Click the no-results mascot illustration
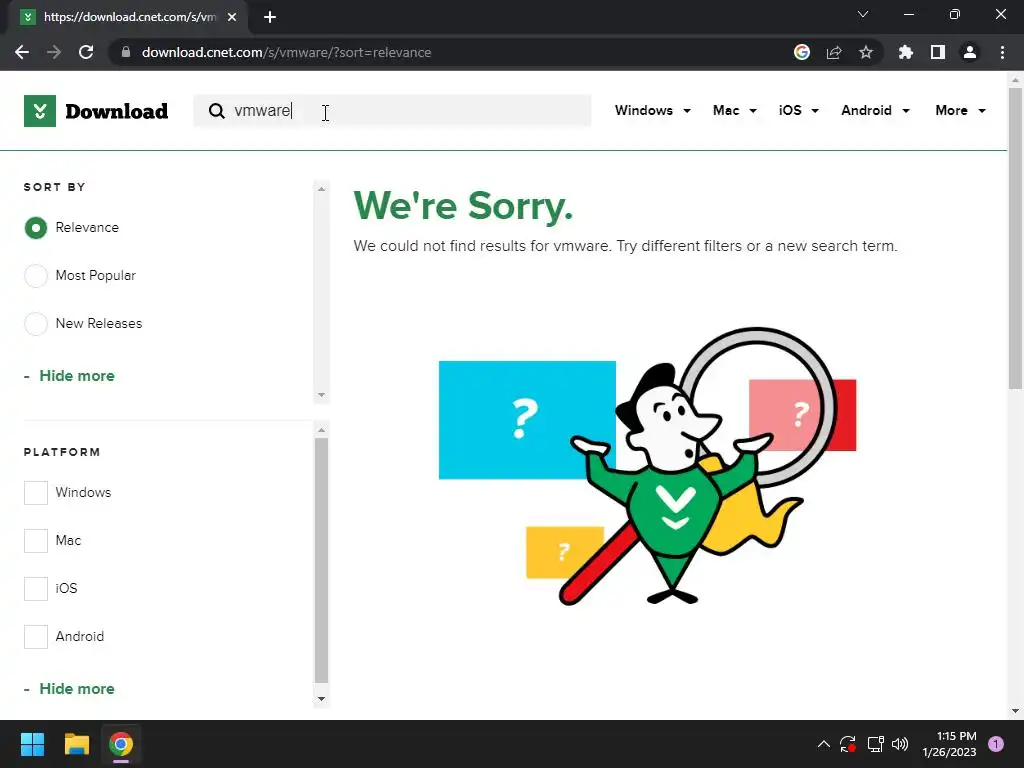The width and height of the screenshot is (1024, 768). (647, 466)
